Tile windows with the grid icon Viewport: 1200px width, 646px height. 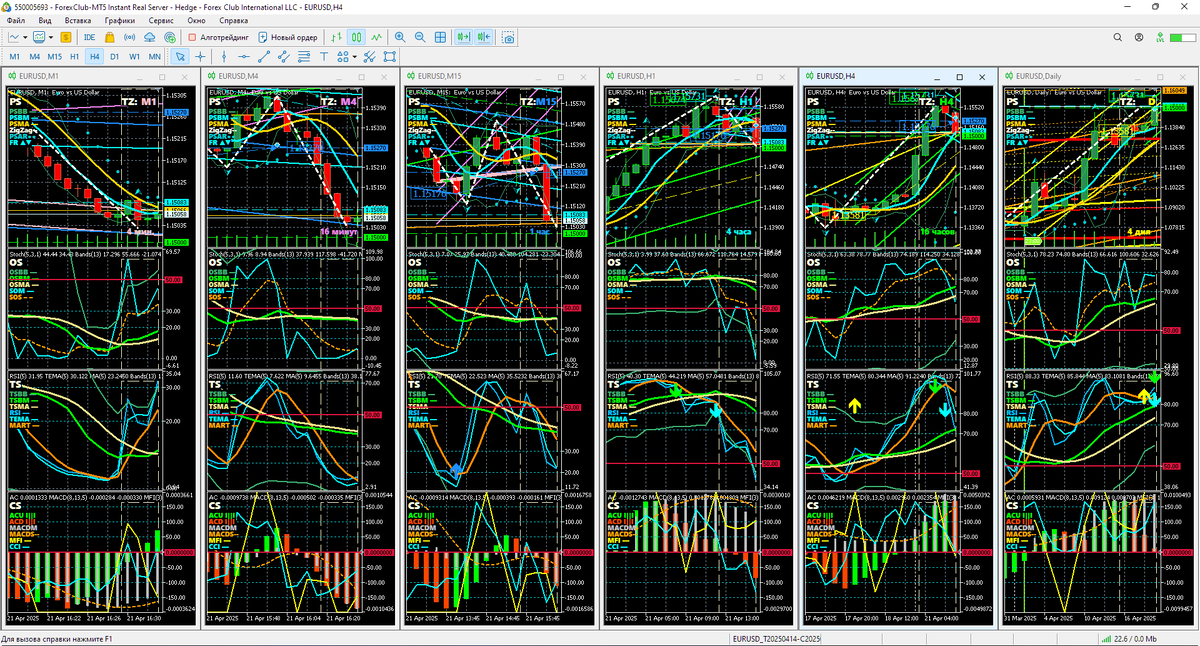pos(440,37)
